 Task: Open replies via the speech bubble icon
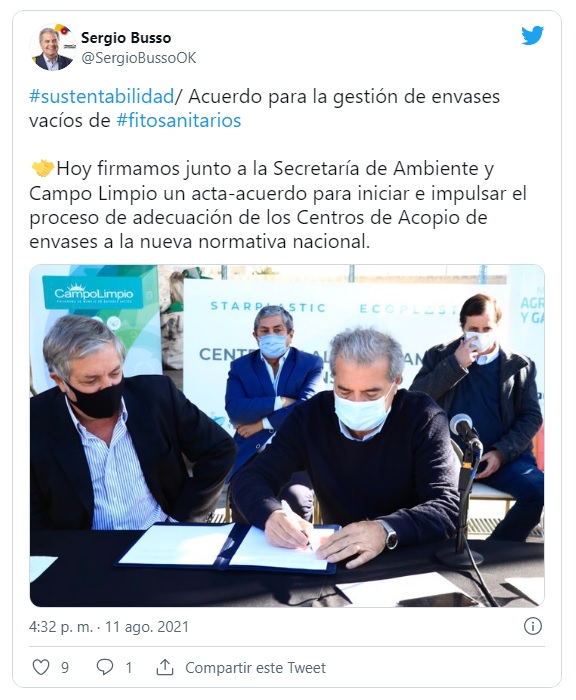click(x=105, y=667)
